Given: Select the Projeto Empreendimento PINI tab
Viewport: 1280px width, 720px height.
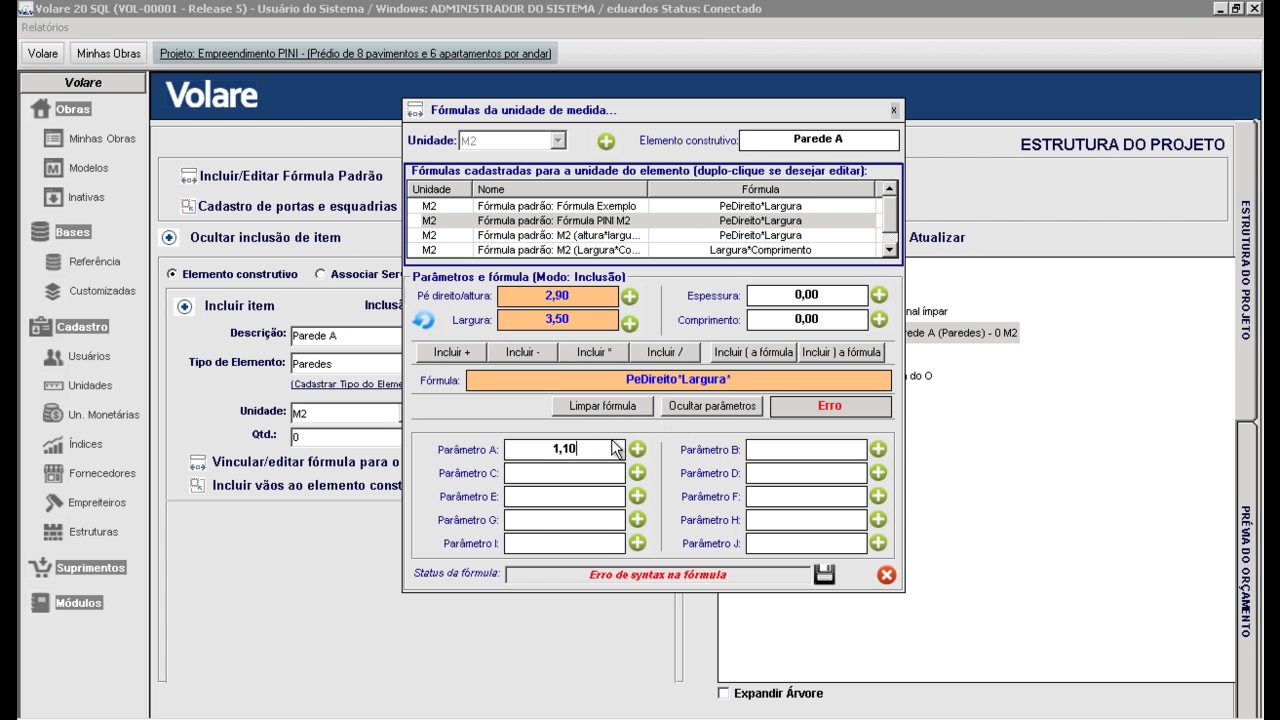Looking at the screenshot, I should (355, 53).
